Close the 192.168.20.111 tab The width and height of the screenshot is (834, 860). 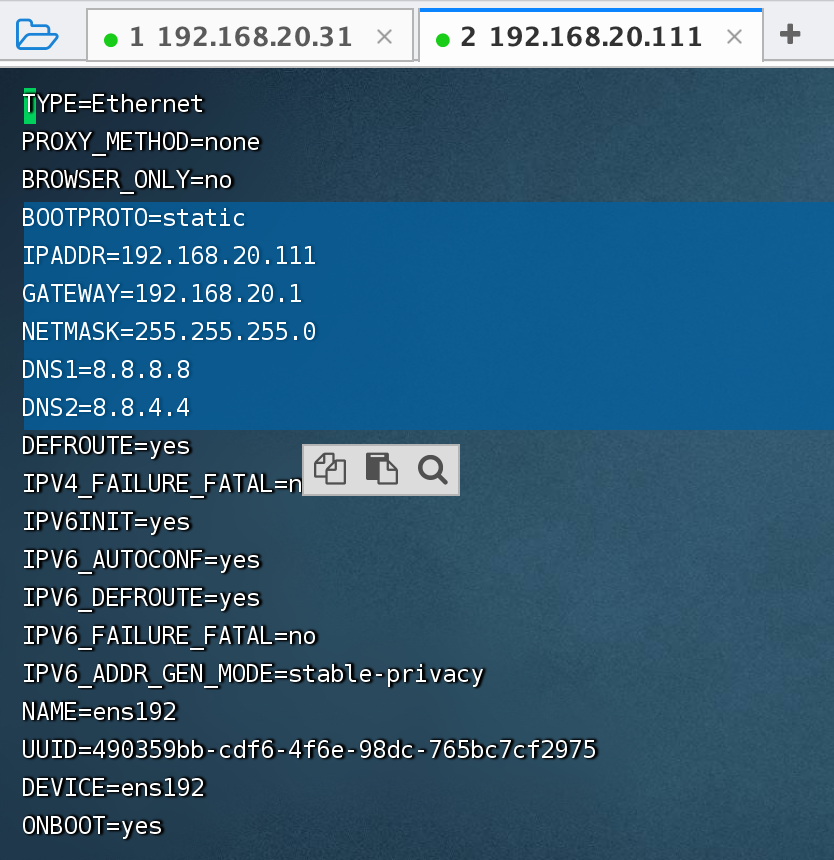click(733, 34)
